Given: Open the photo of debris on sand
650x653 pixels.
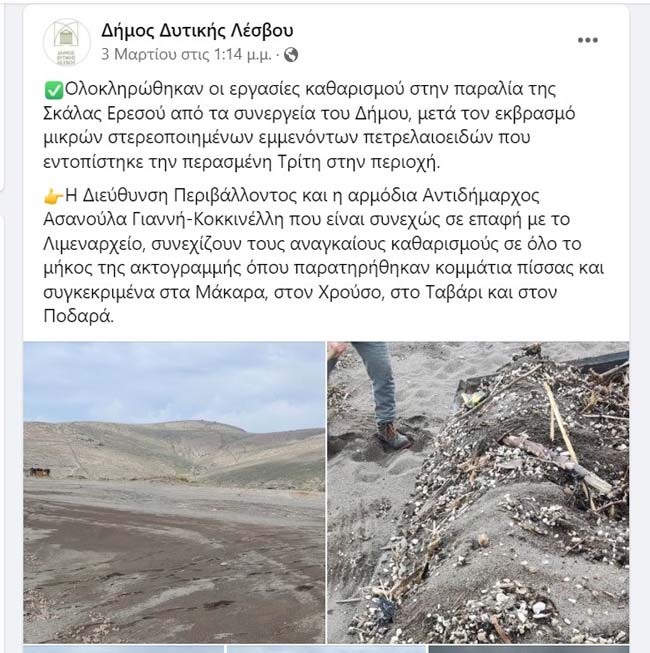Looking at the screenshot, I should tap(478, 492).
